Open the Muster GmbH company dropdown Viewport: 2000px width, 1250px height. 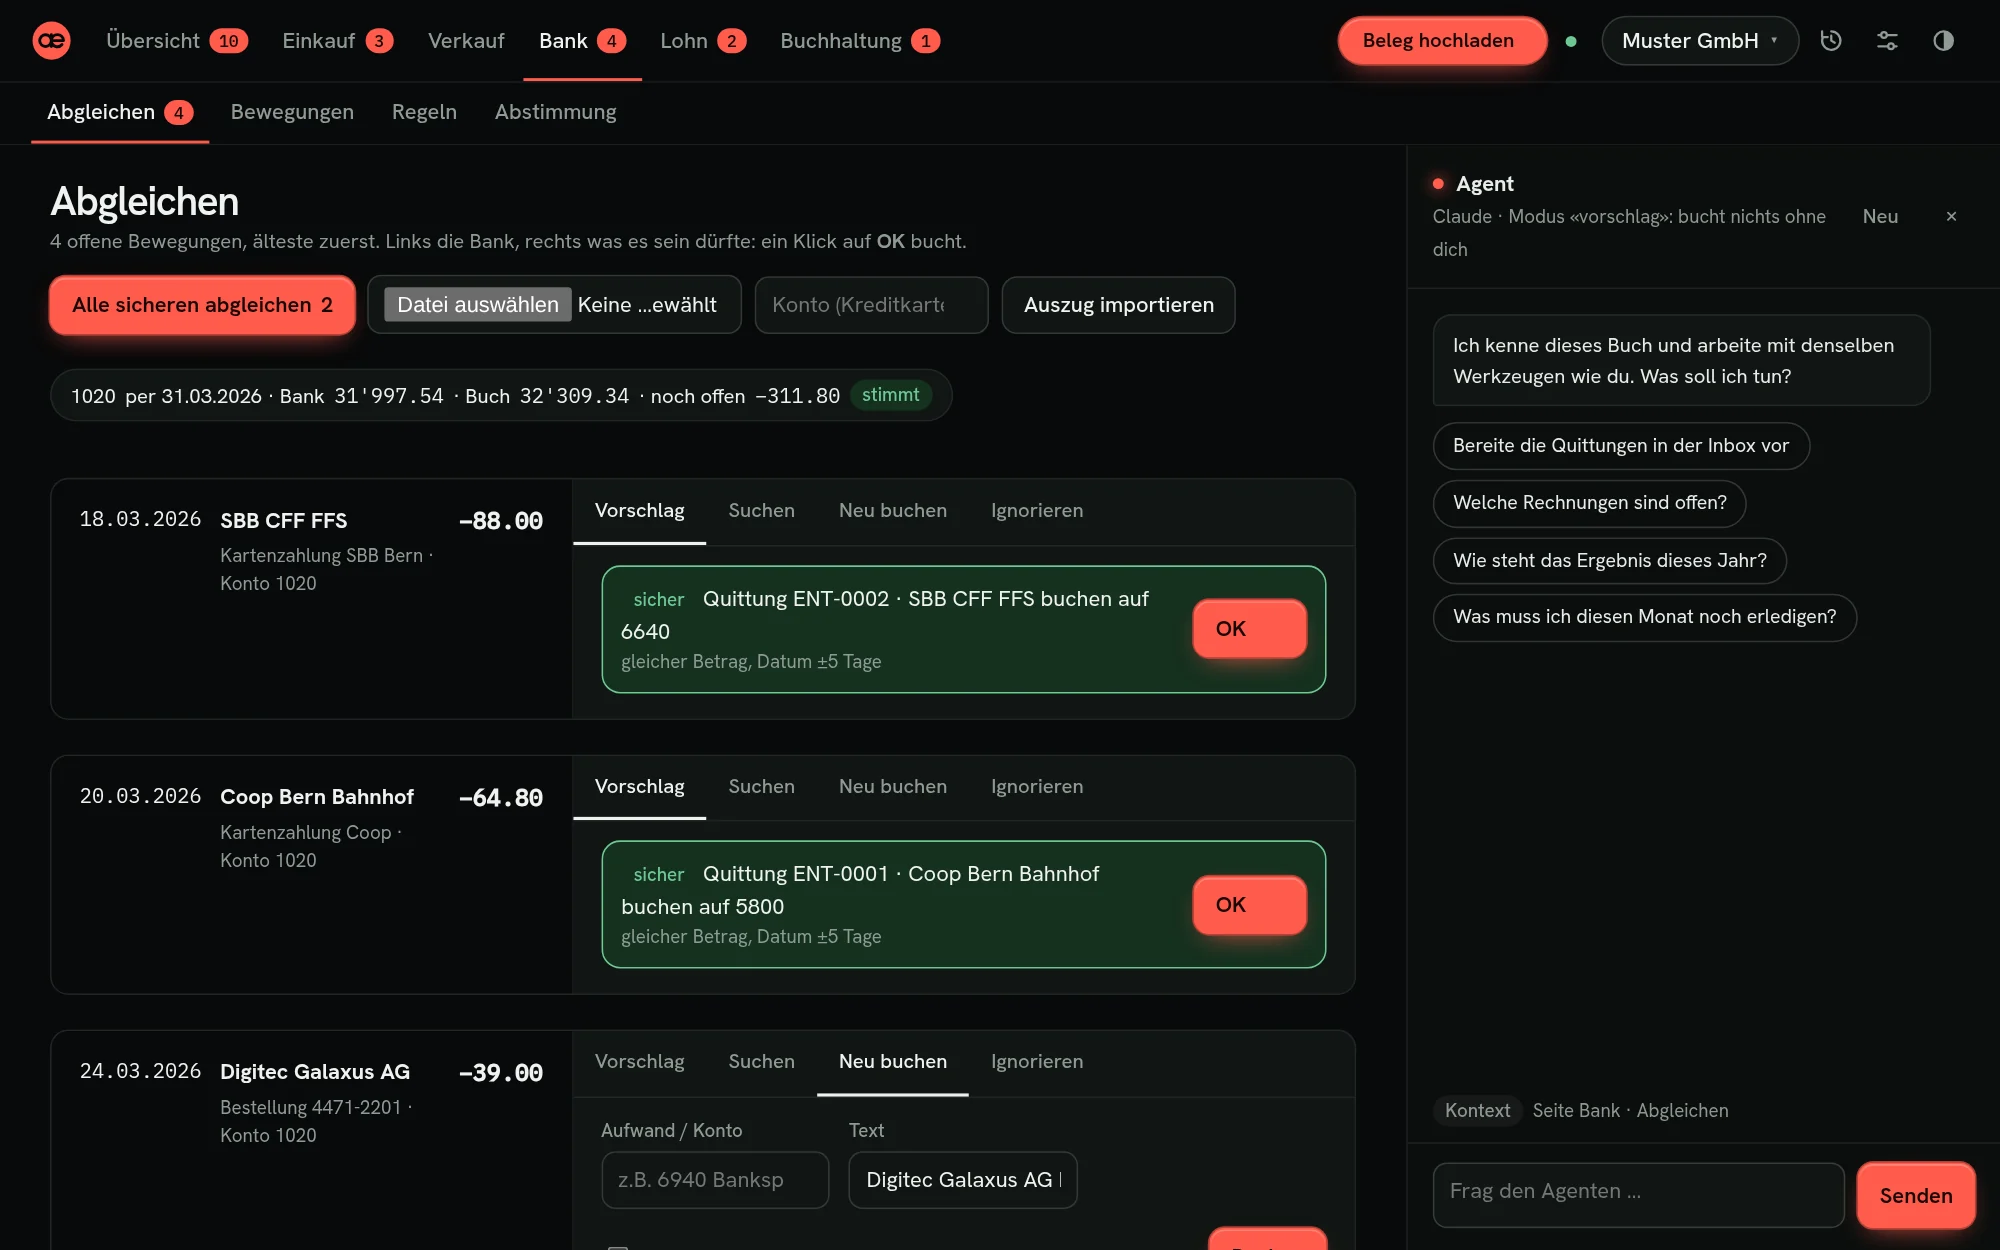[1699, 41]
